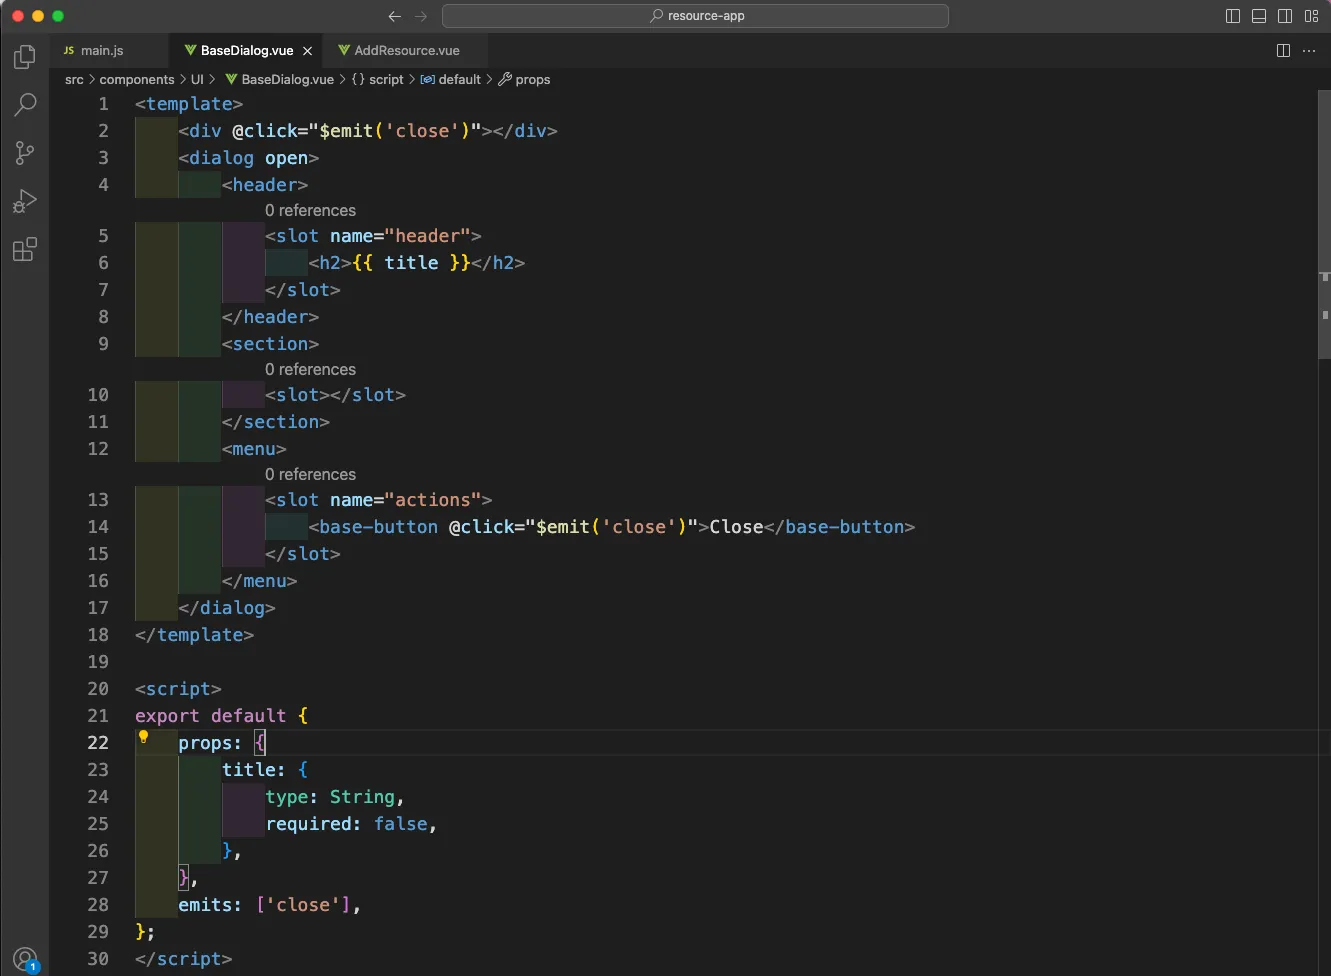Click 'type: String,' on line 24
Viewport: 1331px width, 976px height.
tap(335, 797)
